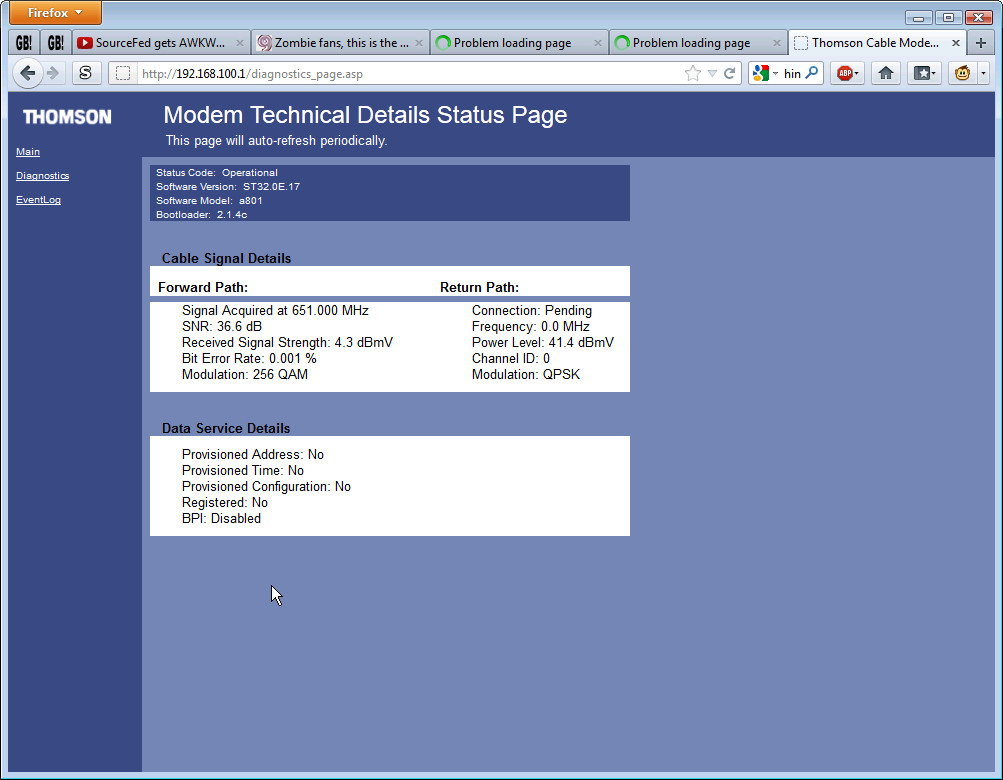Click the THOMSON logo

point(67,116)
